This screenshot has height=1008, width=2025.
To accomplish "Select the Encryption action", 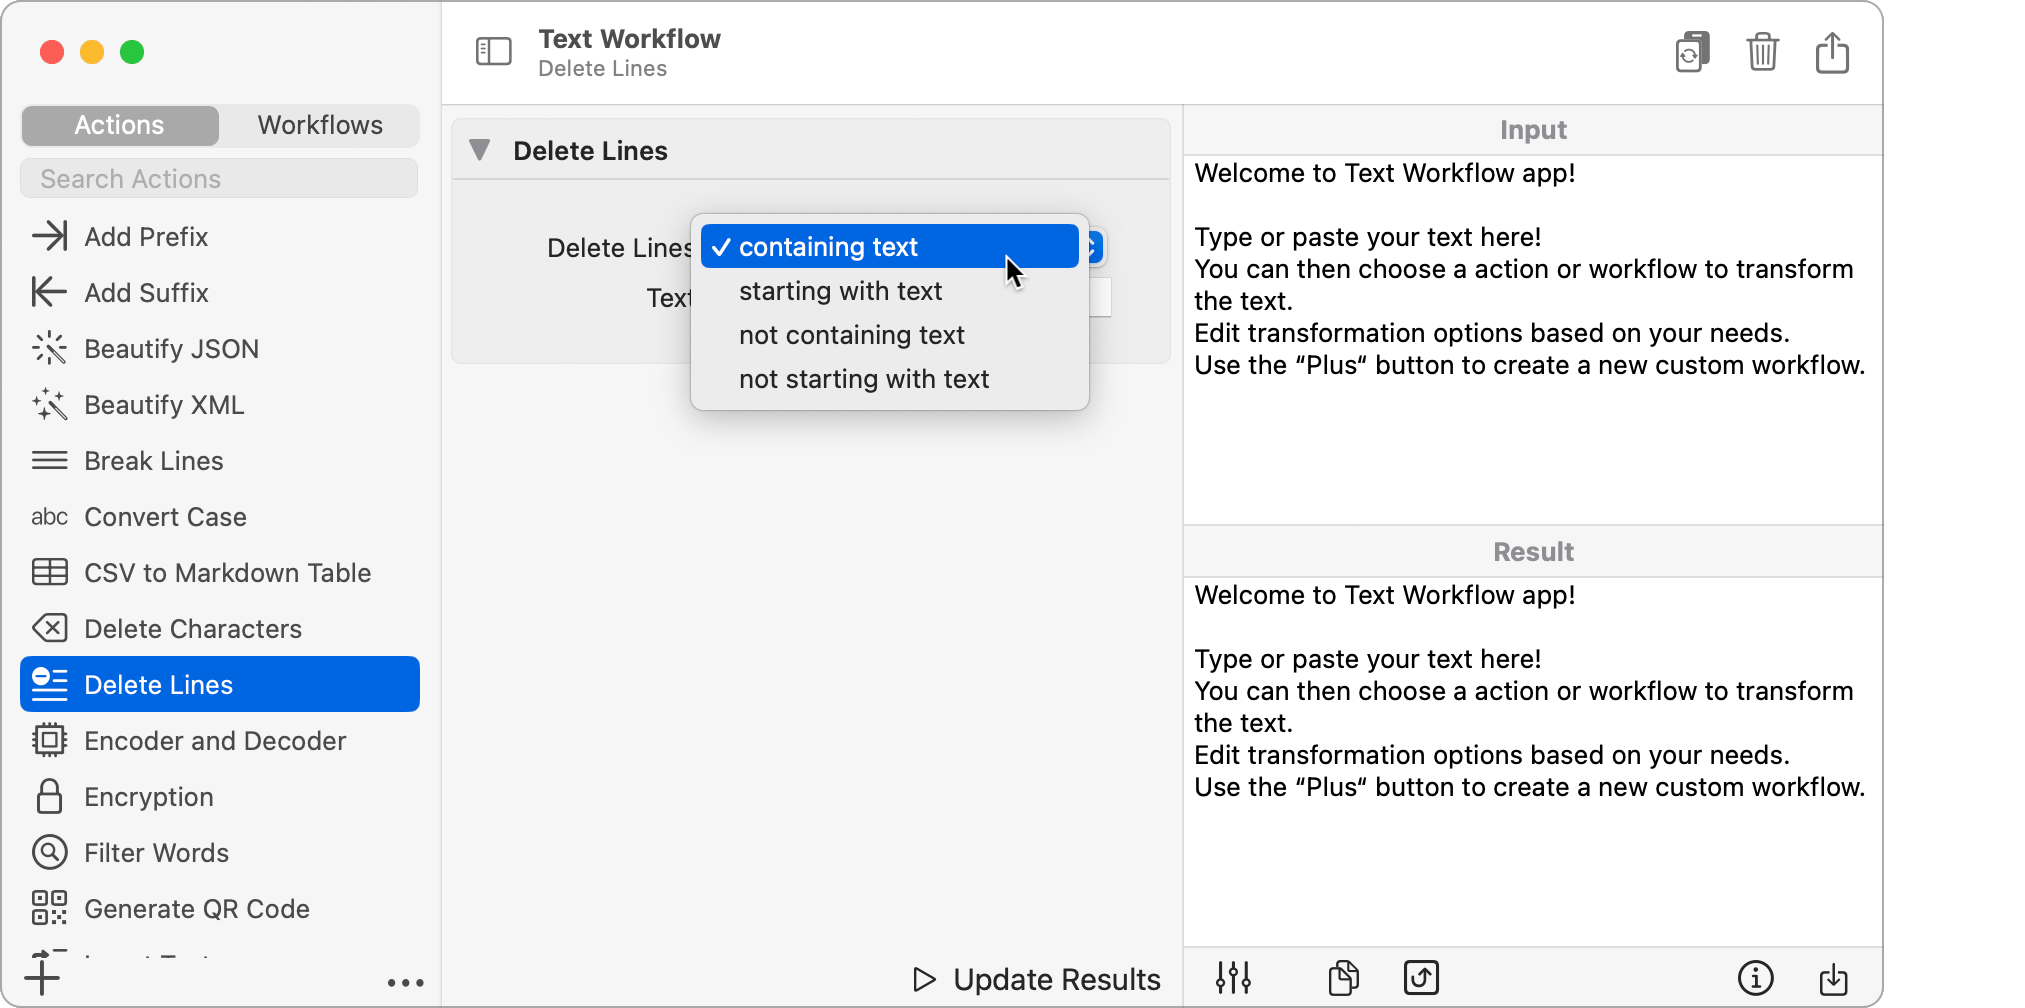I will 220,796.
